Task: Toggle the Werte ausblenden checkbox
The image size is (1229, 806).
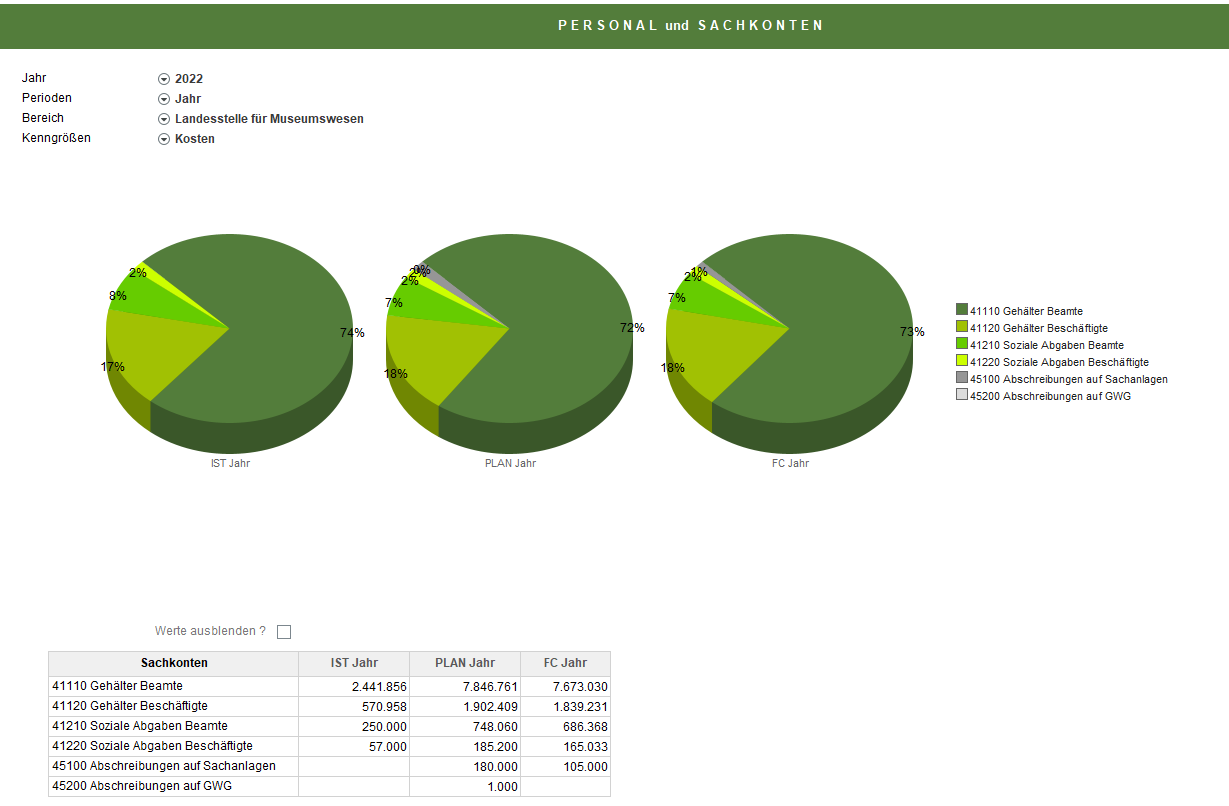Action: (284, 632)
